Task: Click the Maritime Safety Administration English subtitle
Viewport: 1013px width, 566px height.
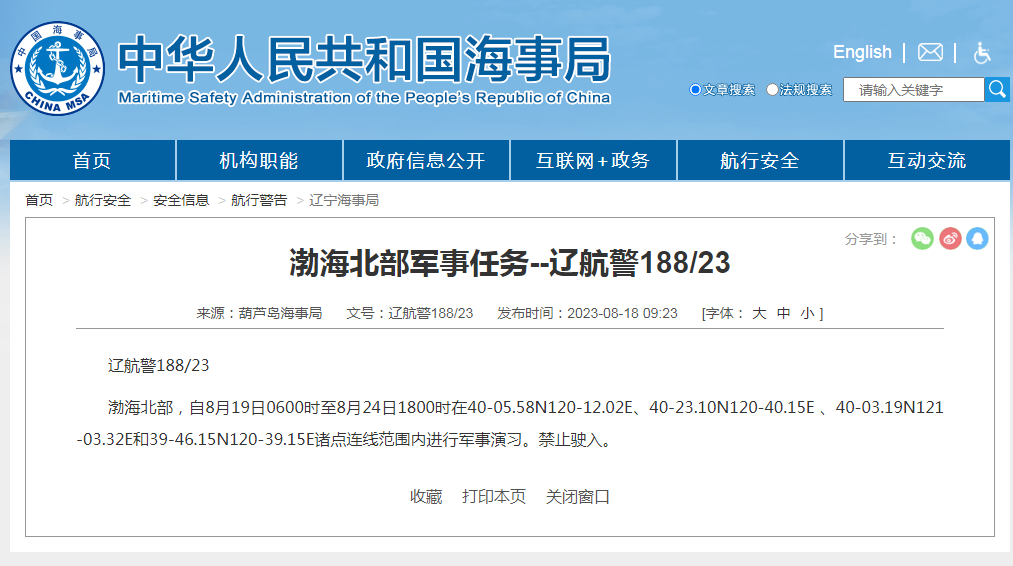Action: (364, 98)
